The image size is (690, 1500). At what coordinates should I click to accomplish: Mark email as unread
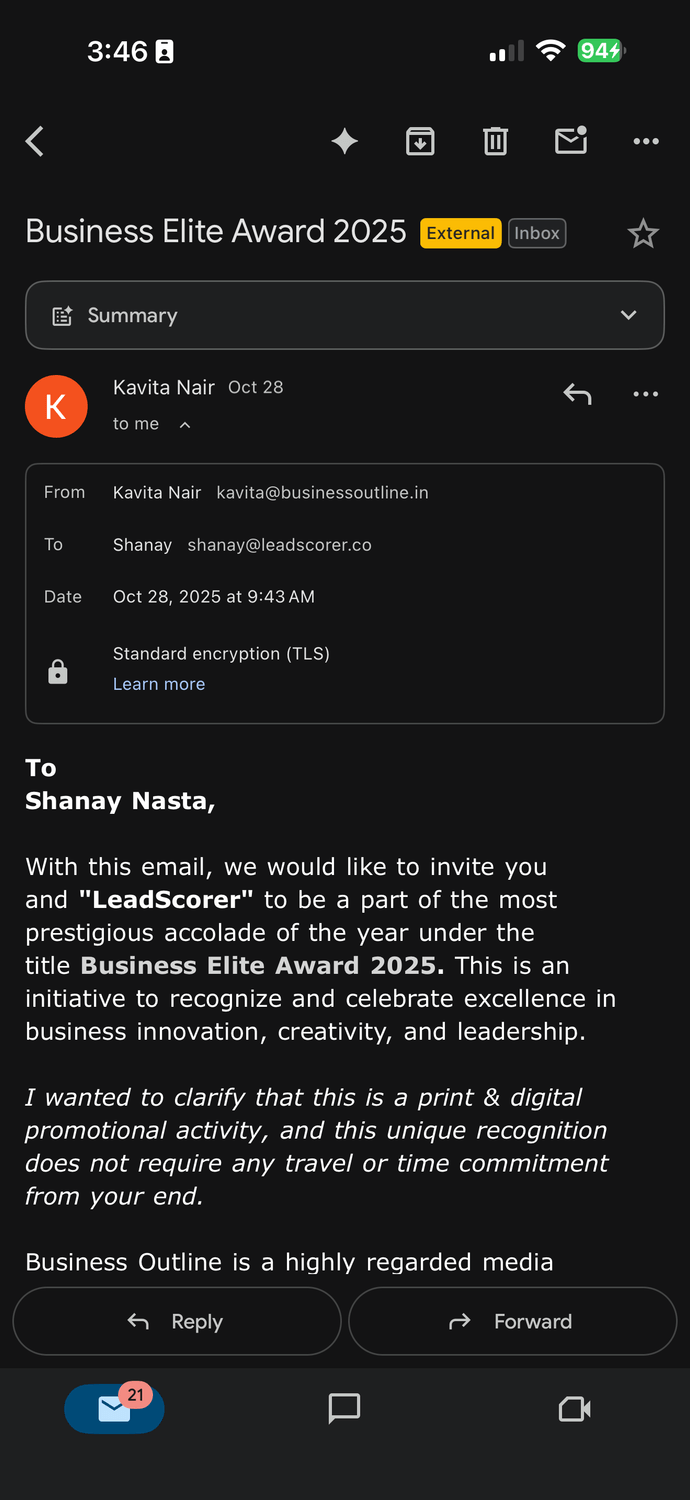coord(571,141)
